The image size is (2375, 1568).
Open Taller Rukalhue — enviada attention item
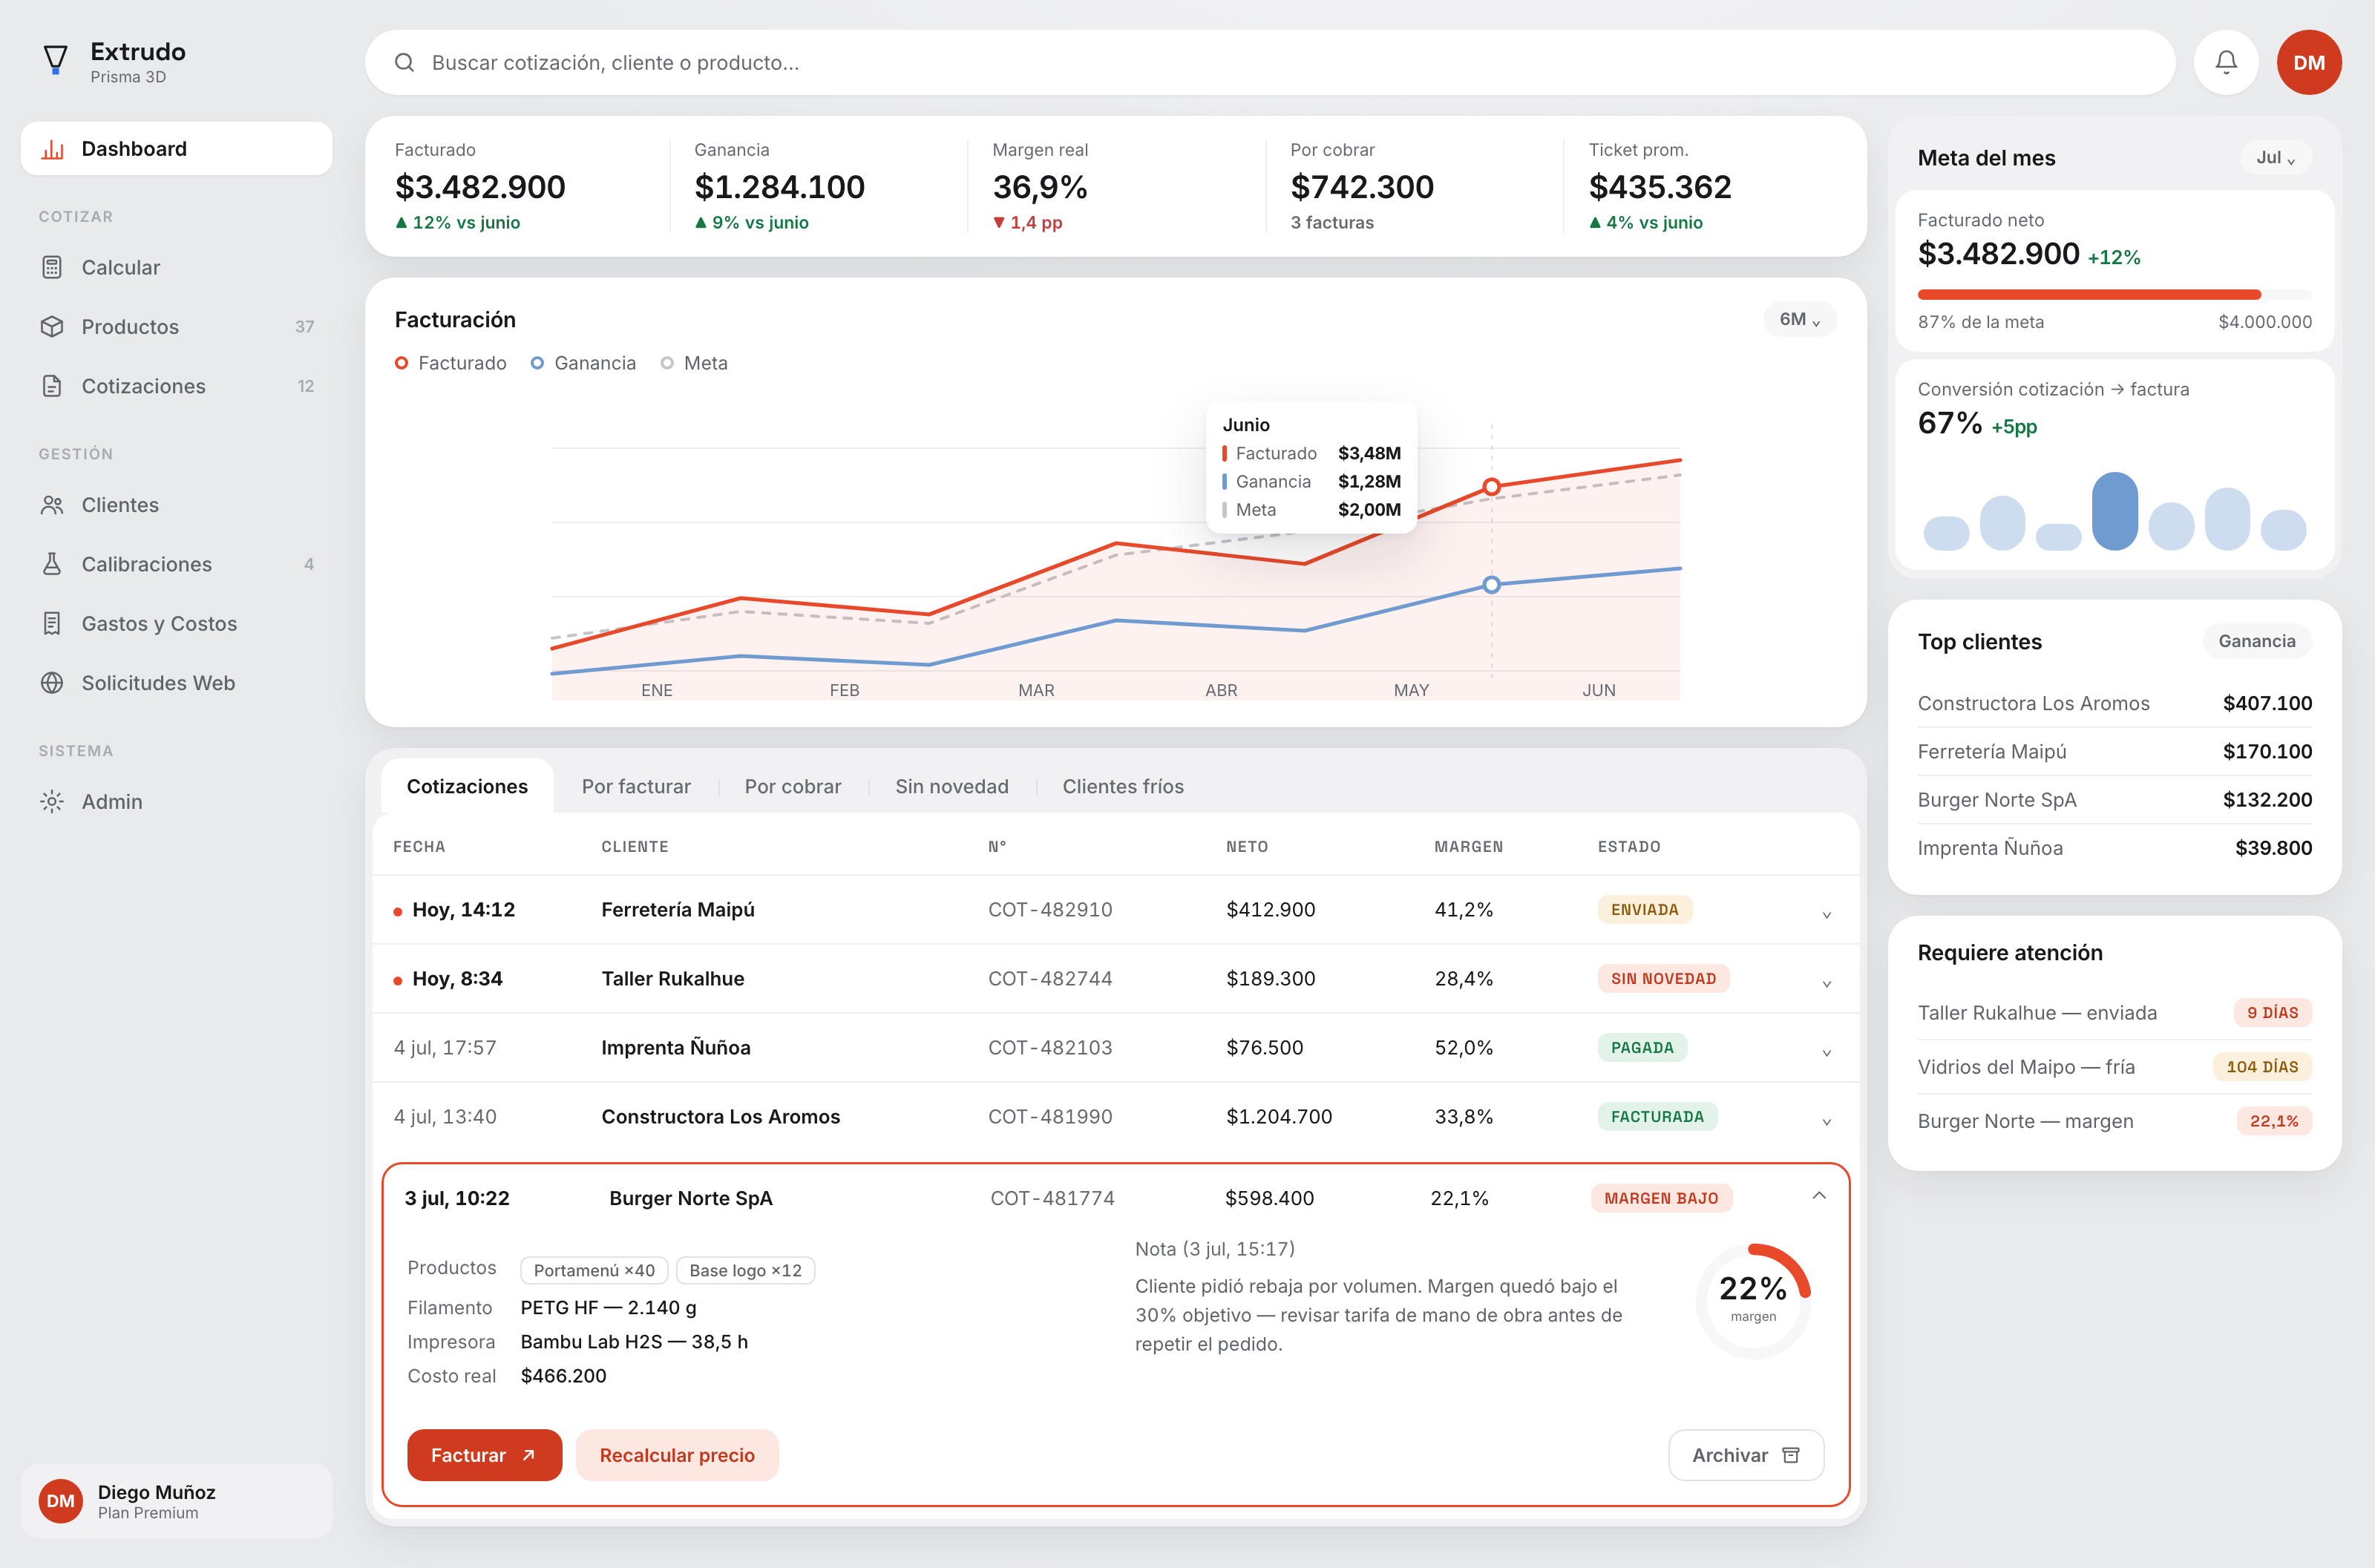tap(2115, 1013)
